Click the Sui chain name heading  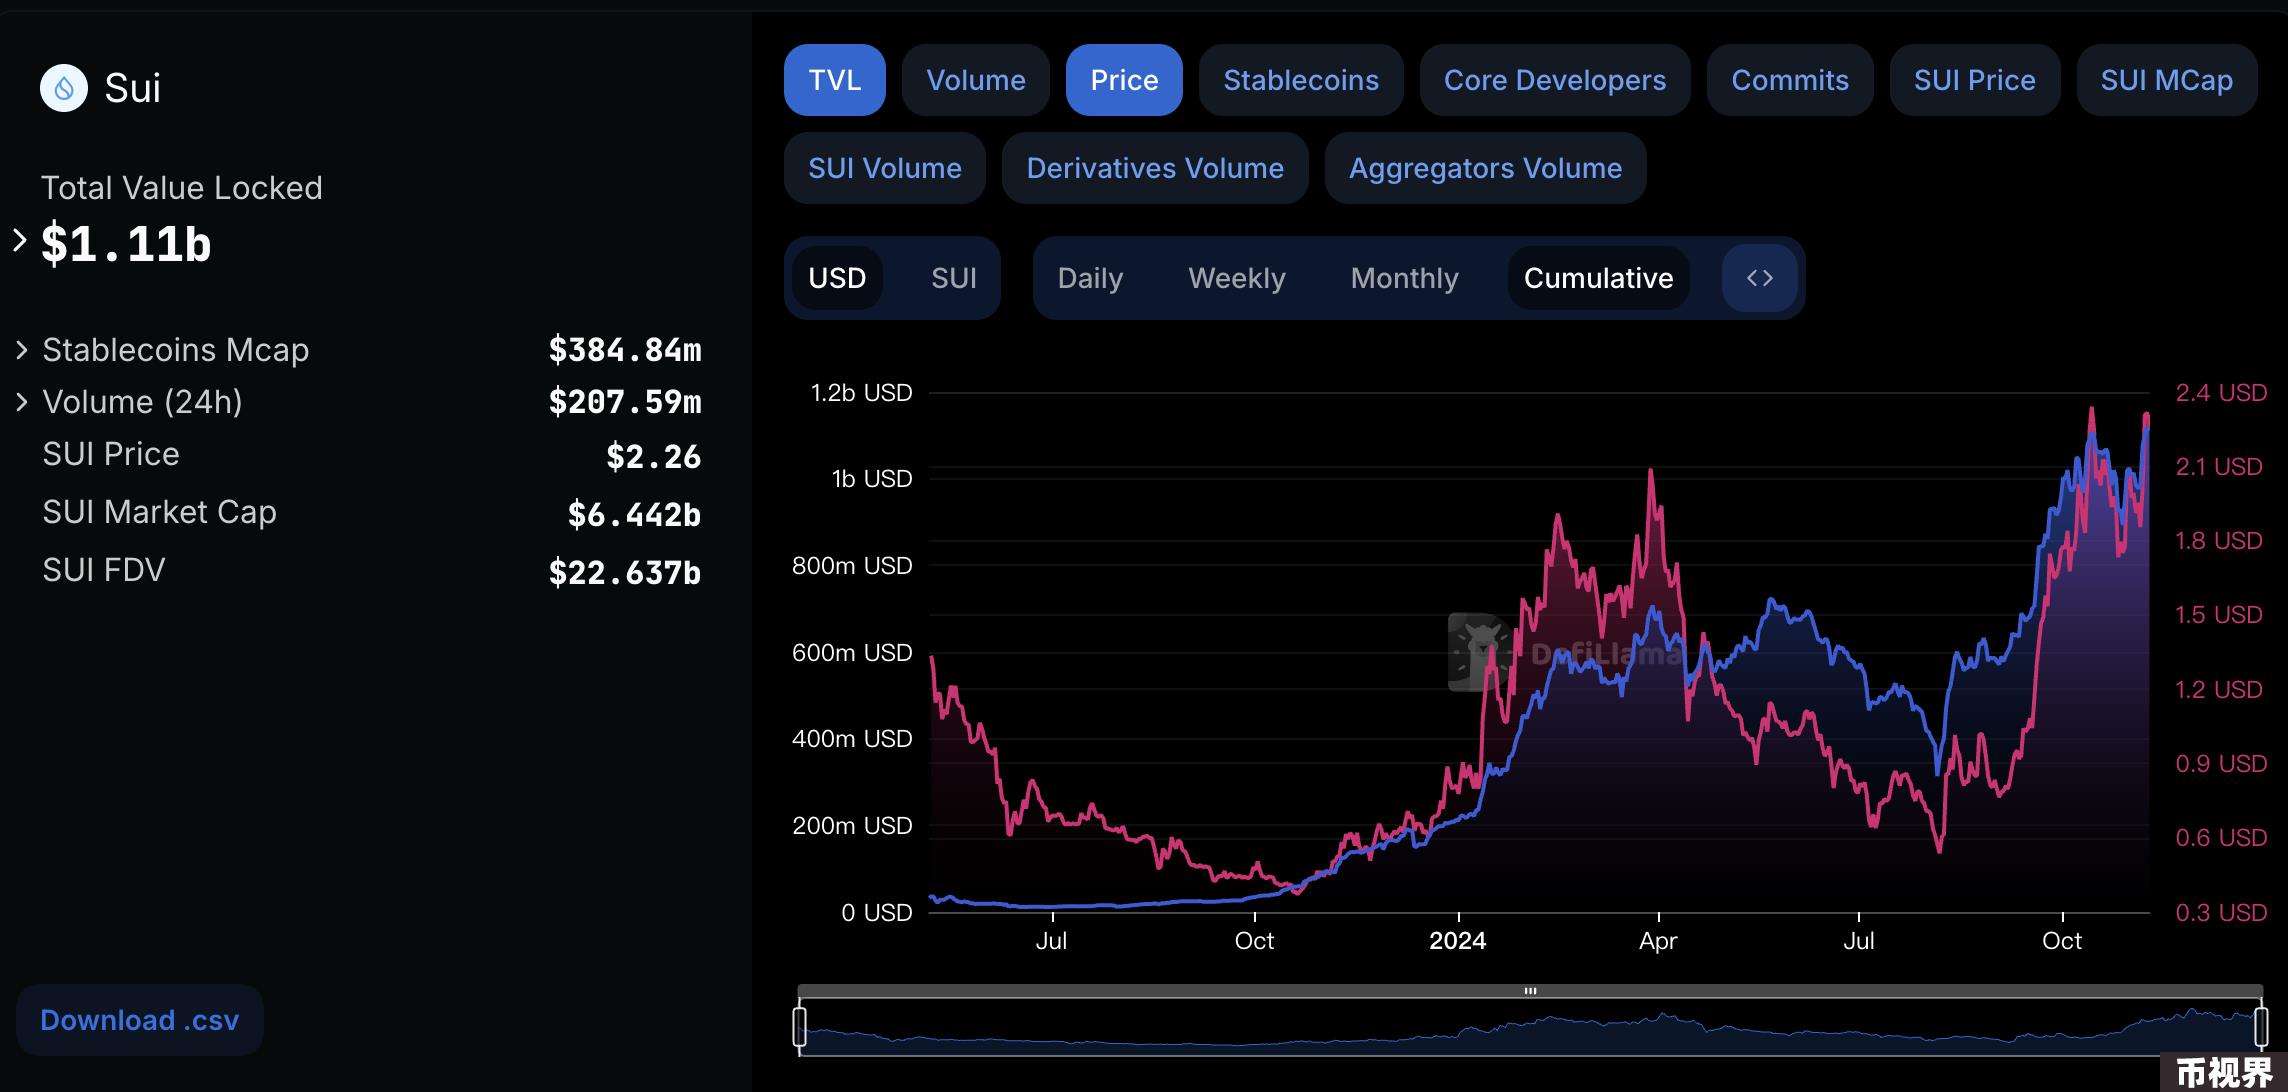tap(133, 88)
